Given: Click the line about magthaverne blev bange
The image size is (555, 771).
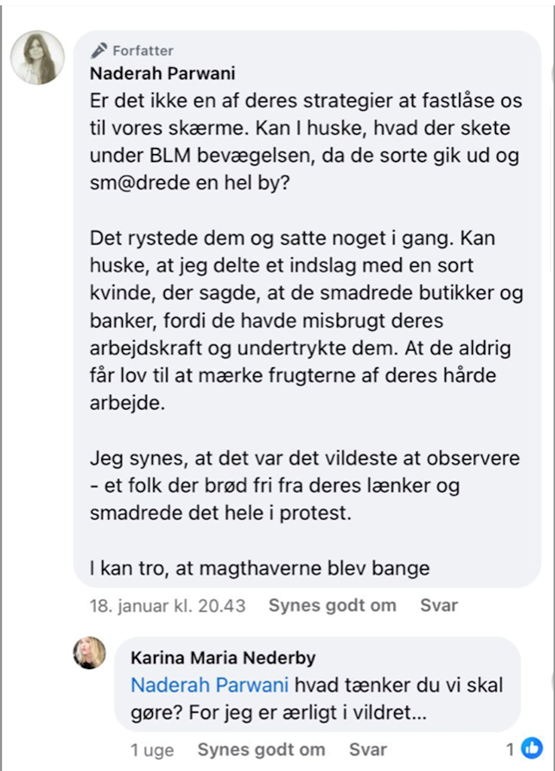Looking at the screenshot, I should click(260, 568).
